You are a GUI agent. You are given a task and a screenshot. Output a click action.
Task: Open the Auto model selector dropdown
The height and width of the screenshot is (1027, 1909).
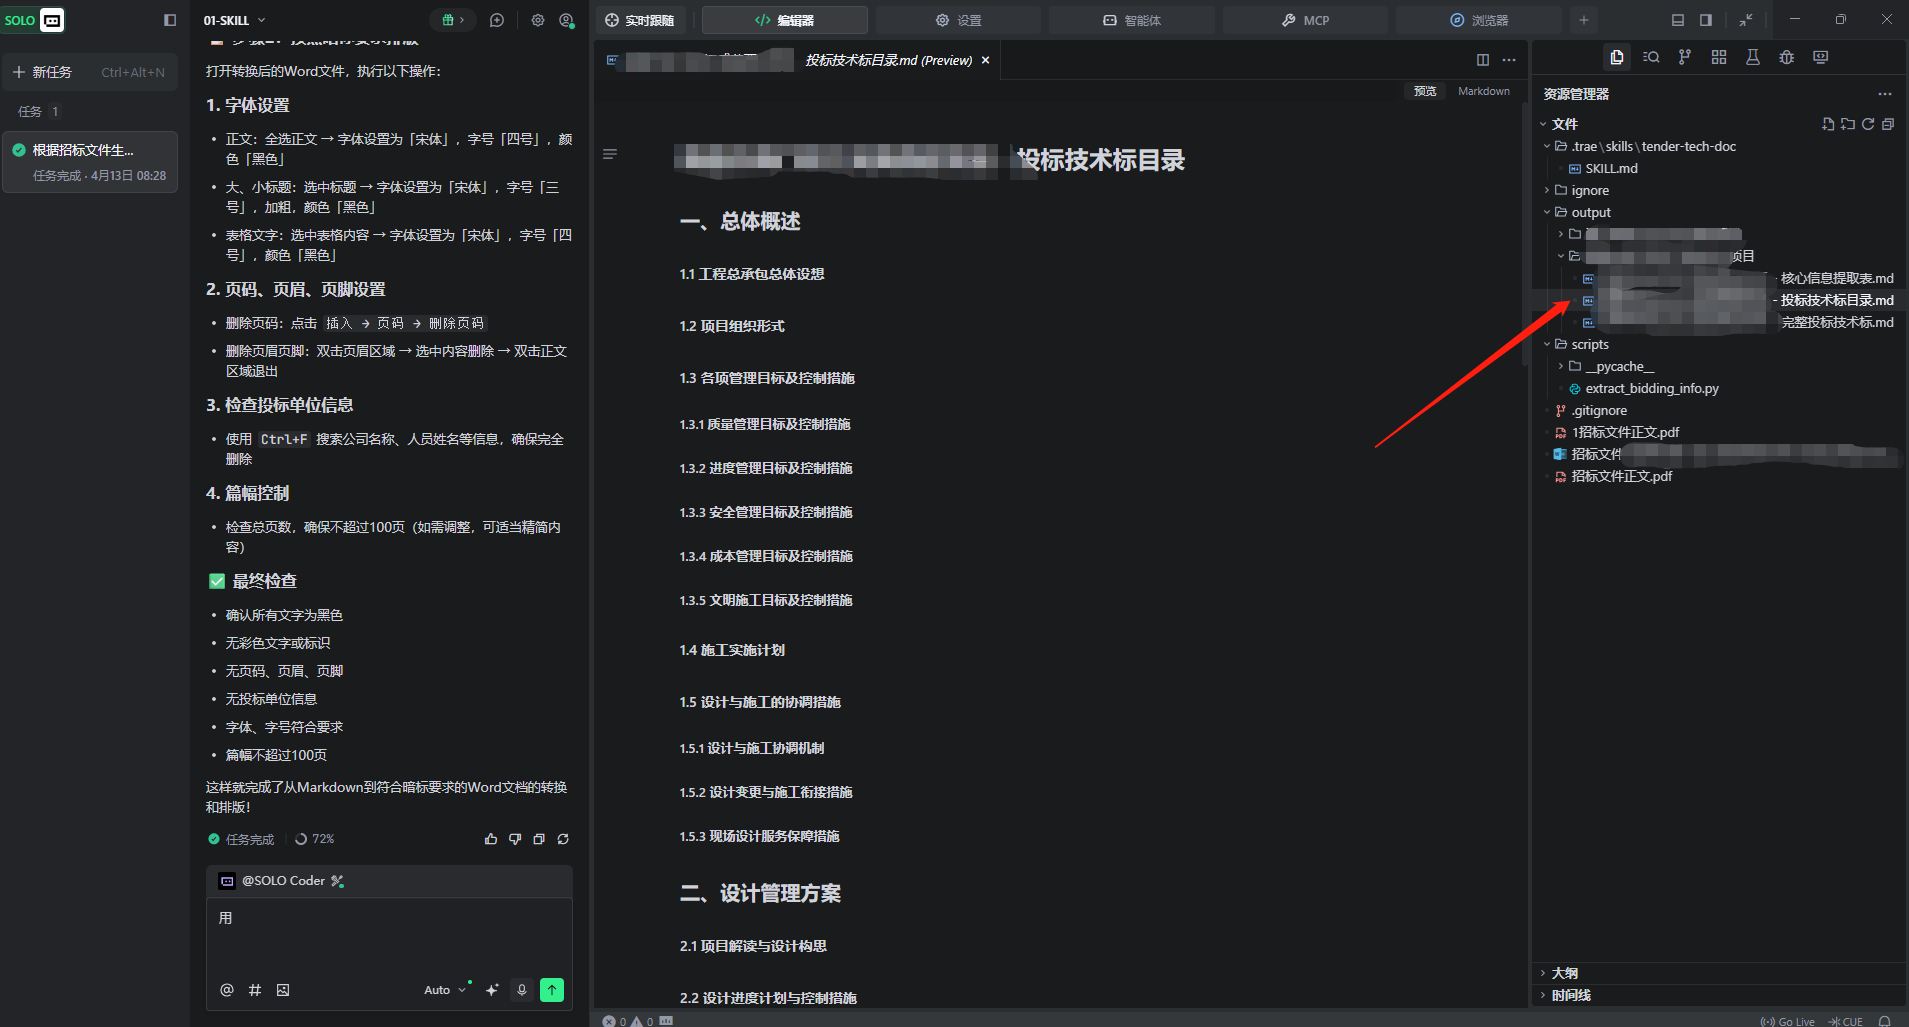pyautogui.click(x=445, y=990)
